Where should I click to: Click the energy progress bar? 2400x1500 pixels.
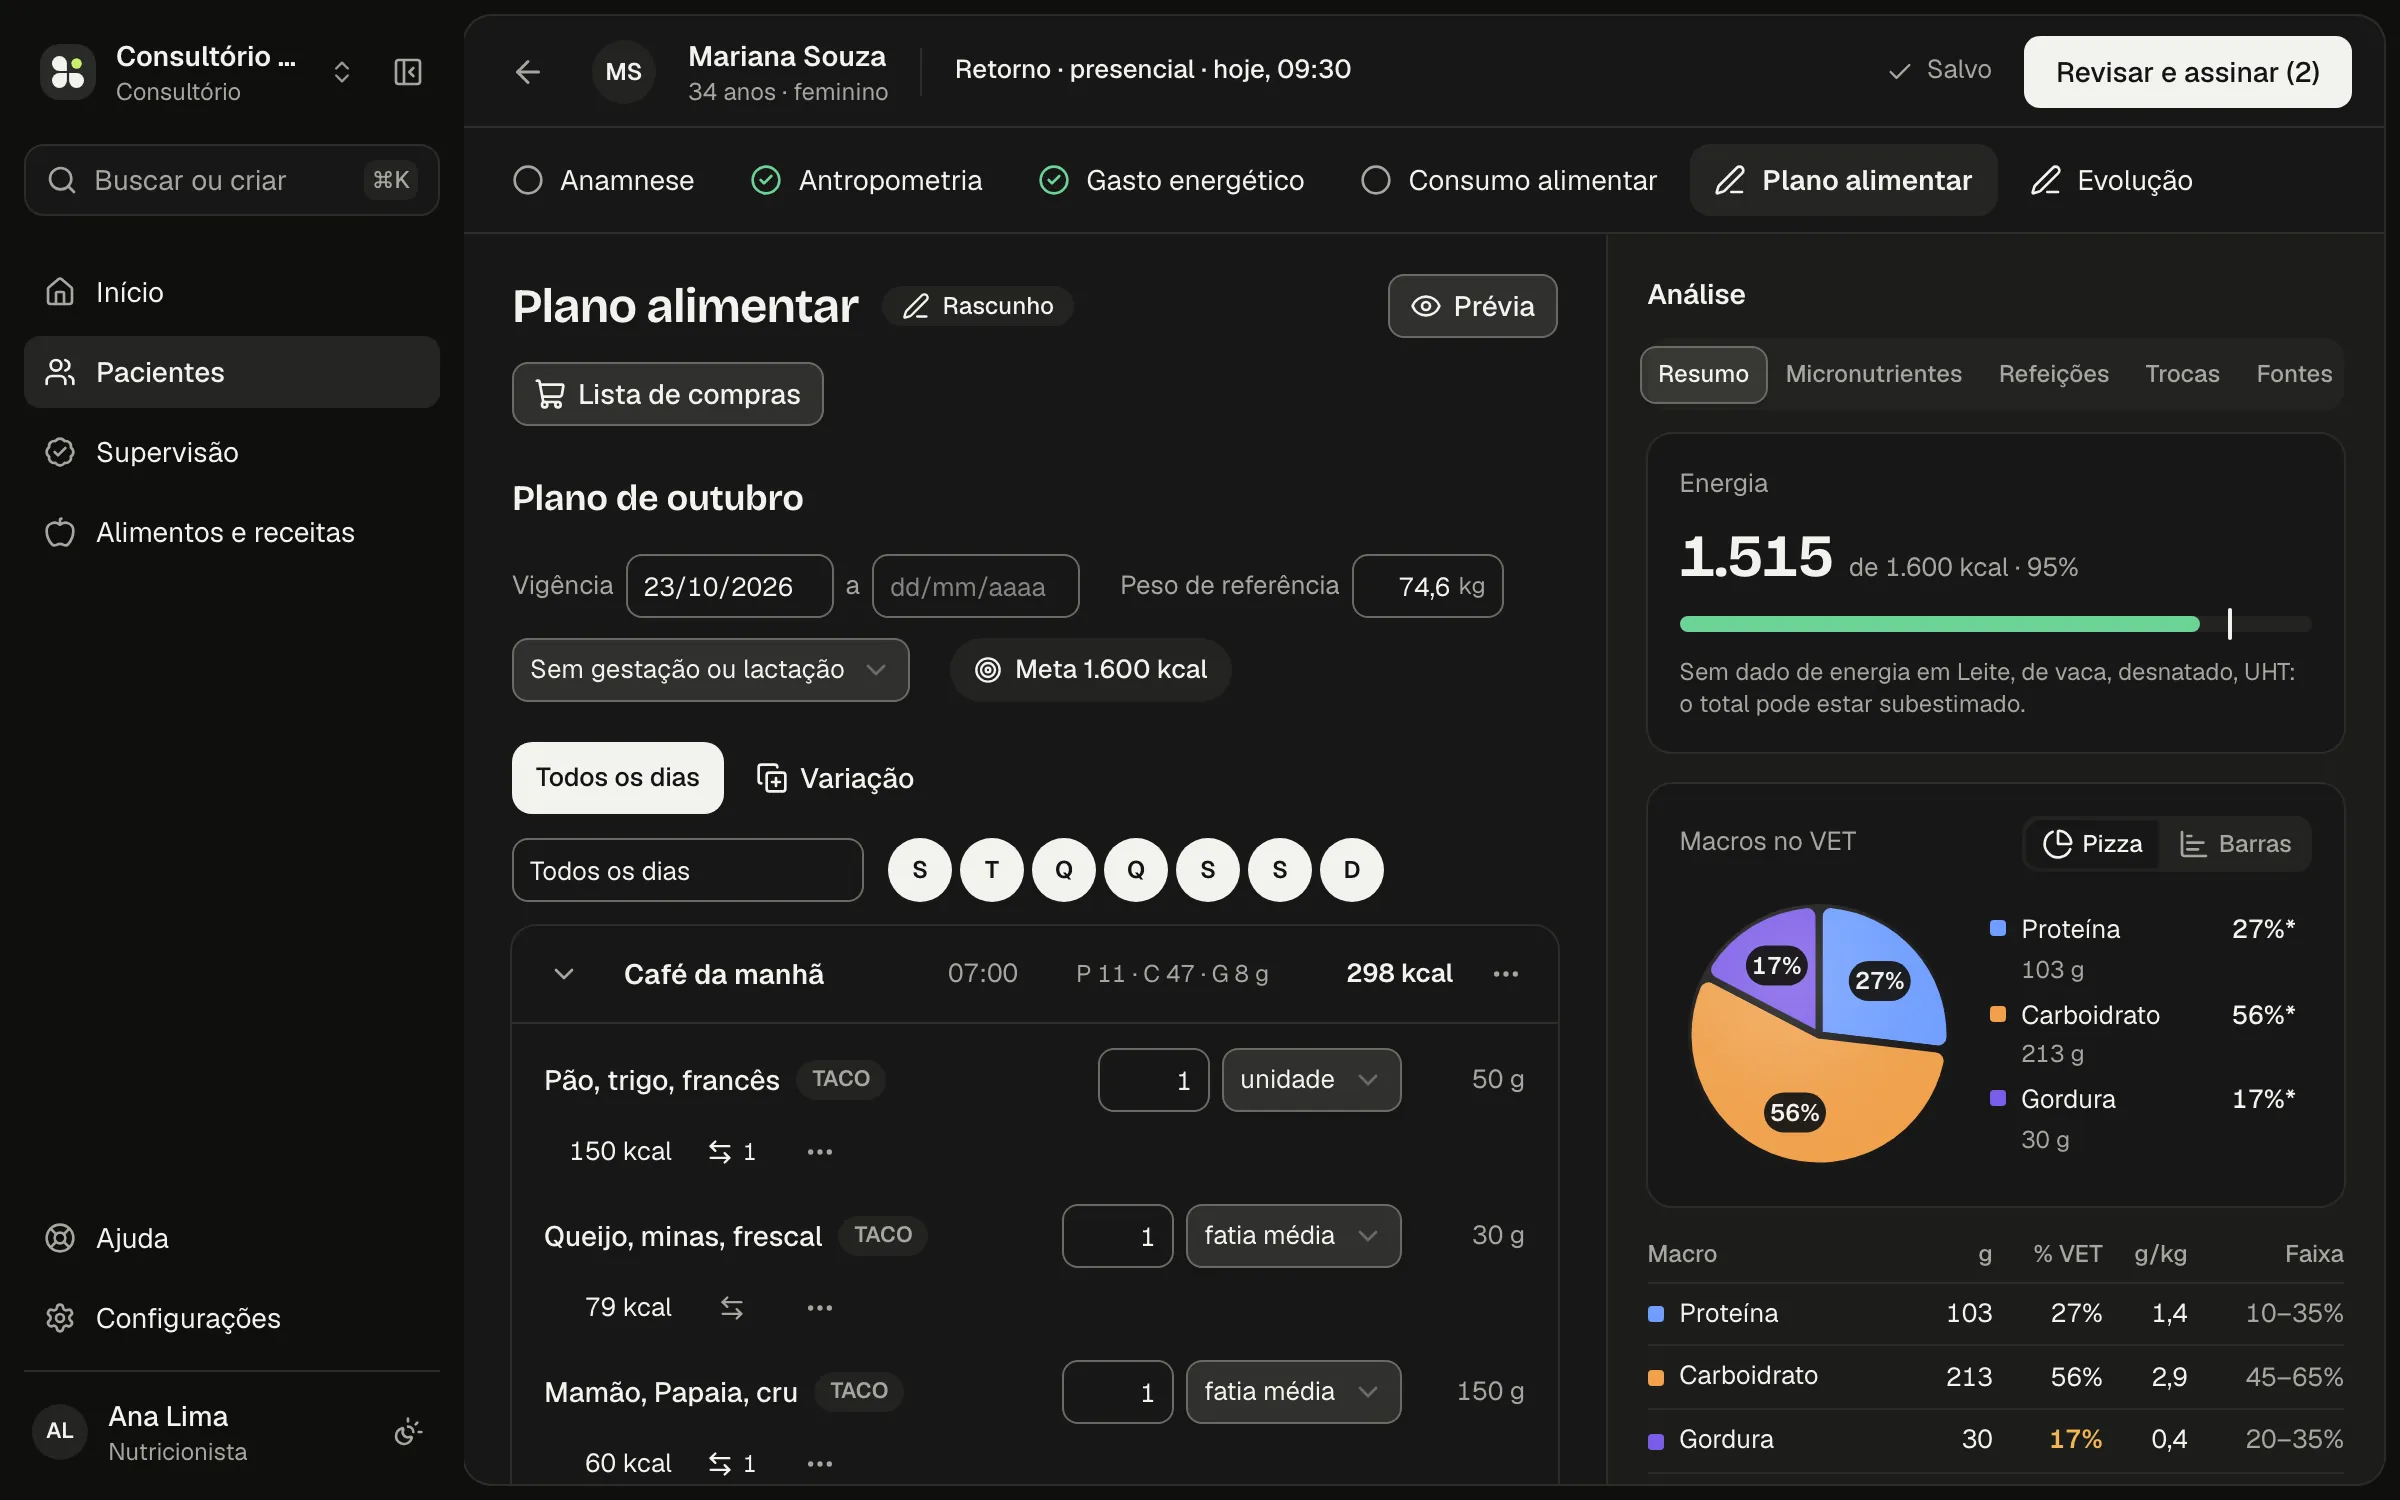pos(1996,624)
